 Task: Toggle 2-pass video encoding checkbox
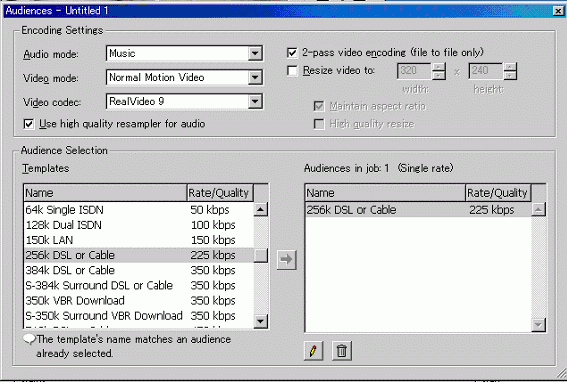(292, 53)
